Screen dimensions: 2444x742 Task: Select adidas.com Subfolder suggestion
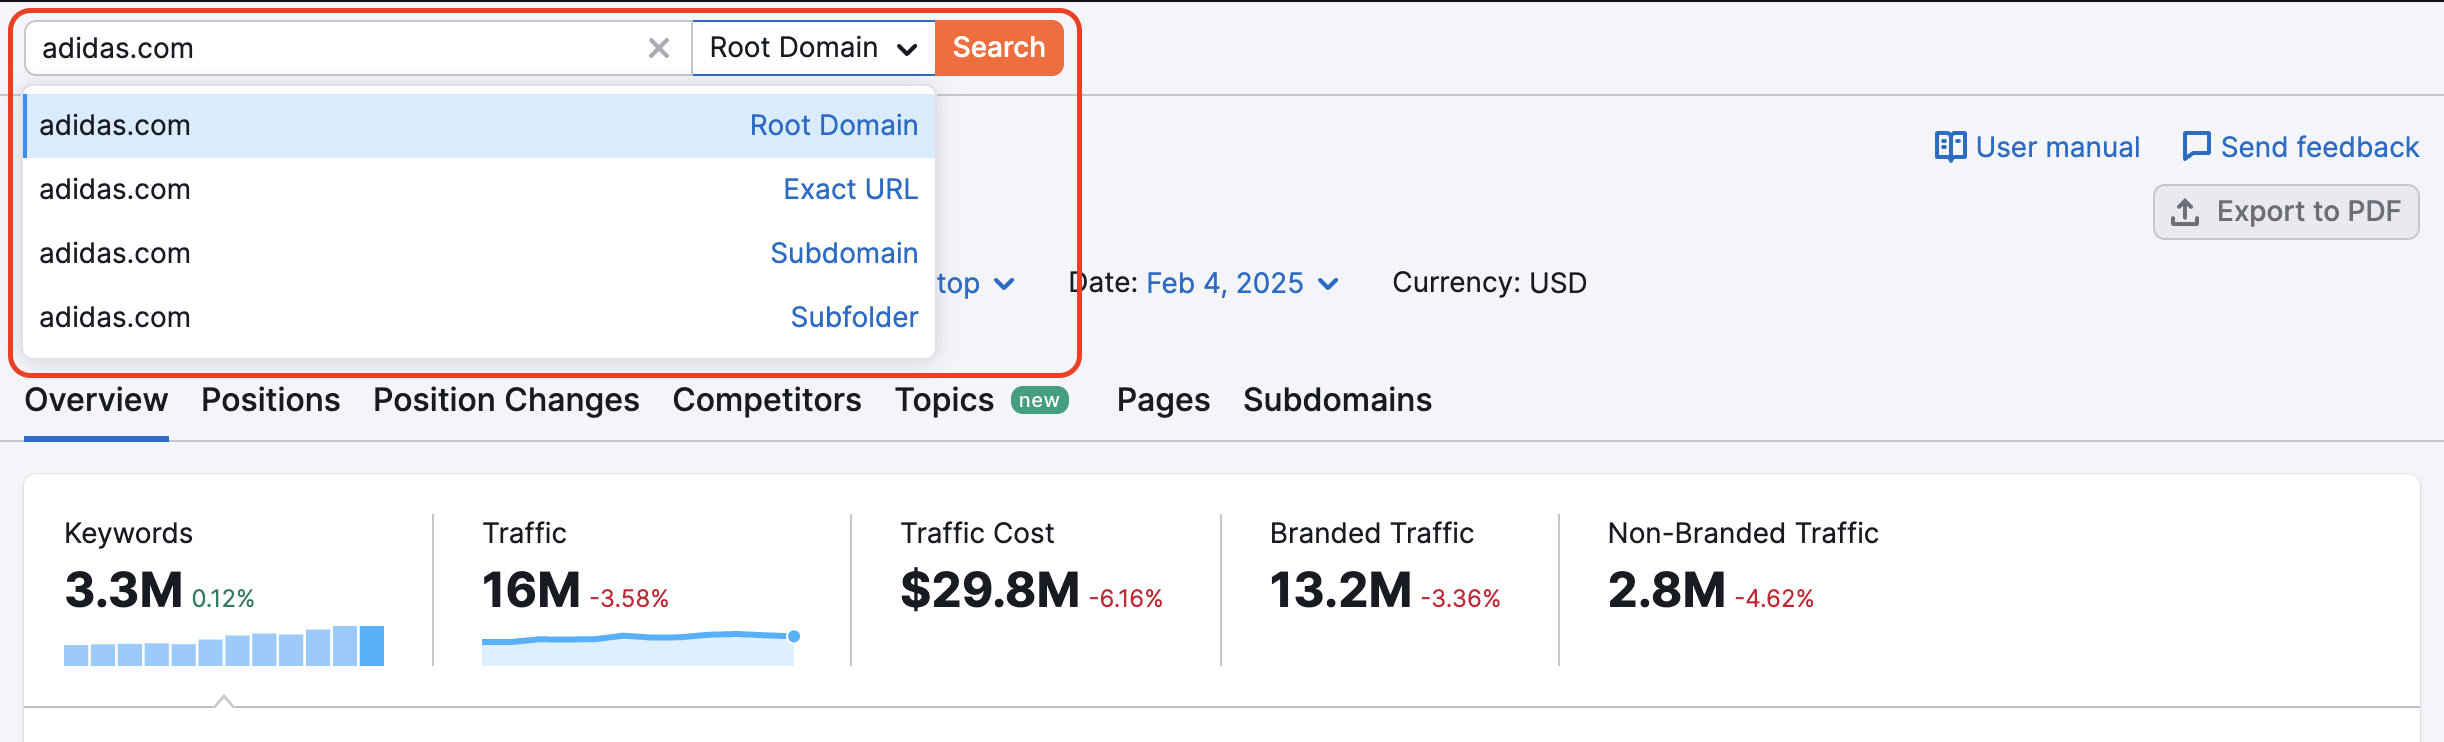479,317
